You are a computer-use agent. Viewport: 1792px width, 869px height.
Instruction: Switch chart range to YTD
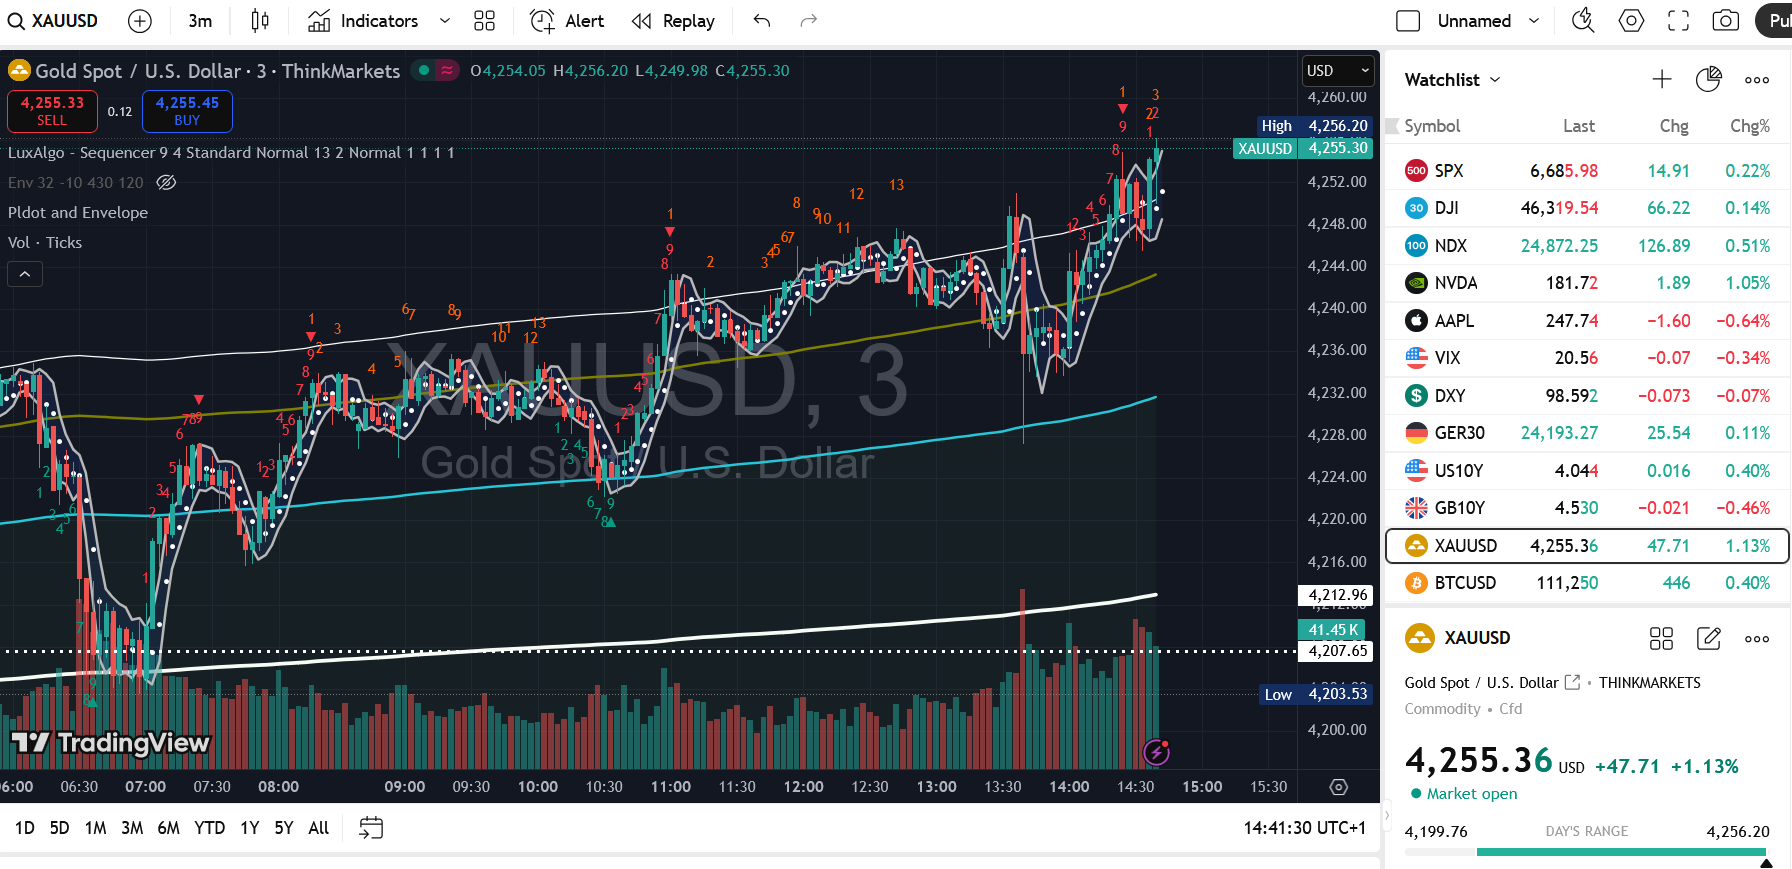click(x=210, y=828)
